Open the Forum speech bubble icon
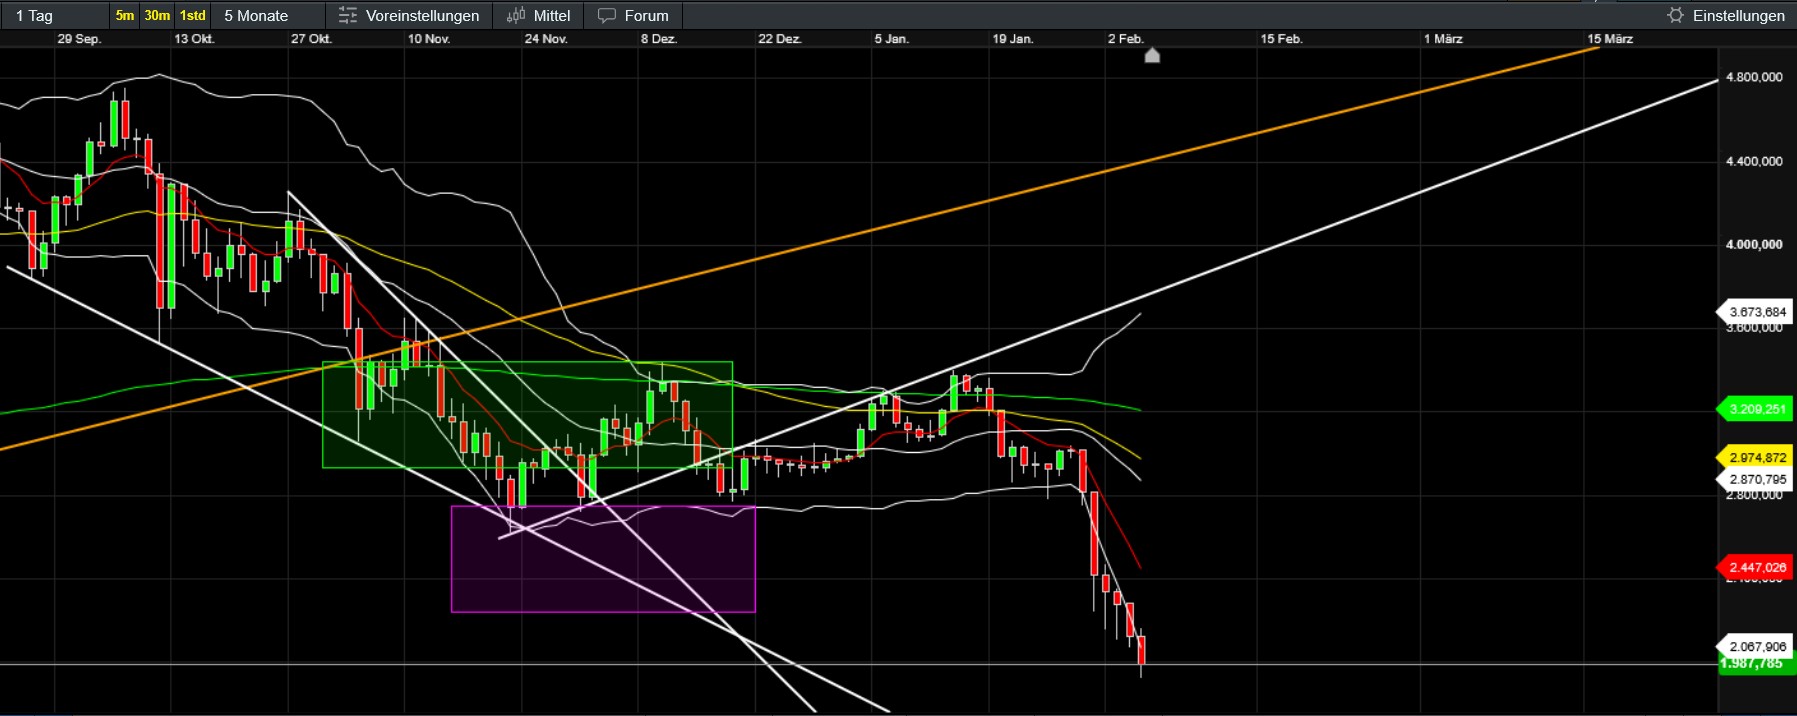This screenshot has width=1797, height=716. (x=607, y=15)
